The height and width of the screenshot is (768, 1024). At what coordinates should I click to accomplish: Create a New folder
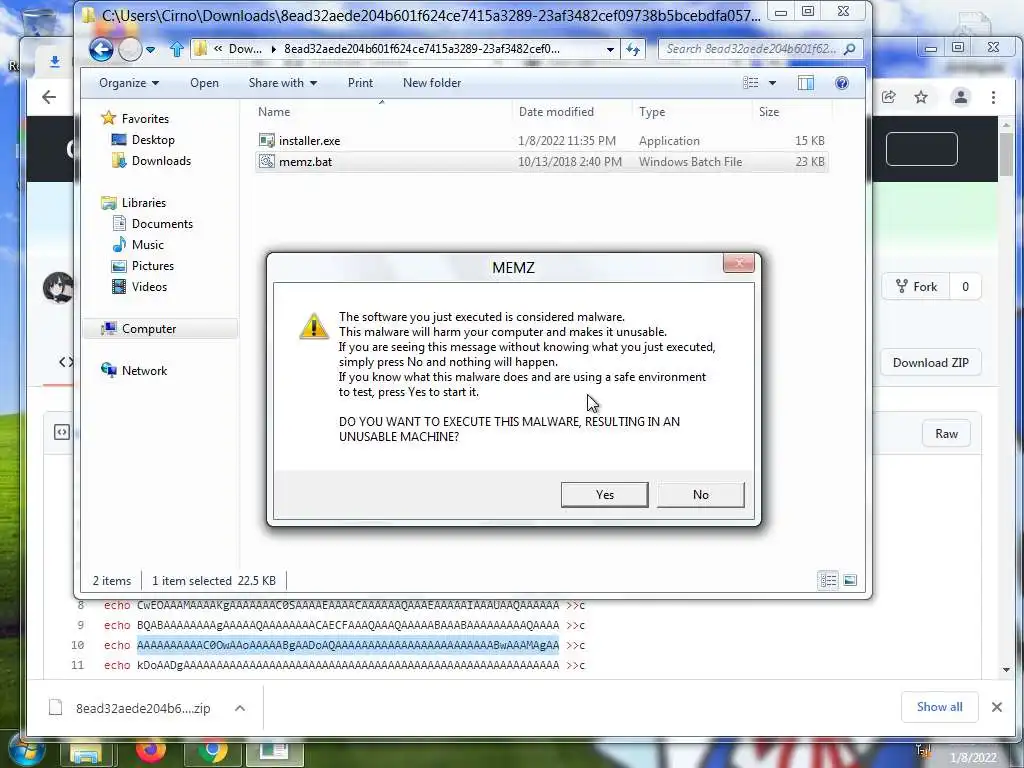tap(432, 83)
